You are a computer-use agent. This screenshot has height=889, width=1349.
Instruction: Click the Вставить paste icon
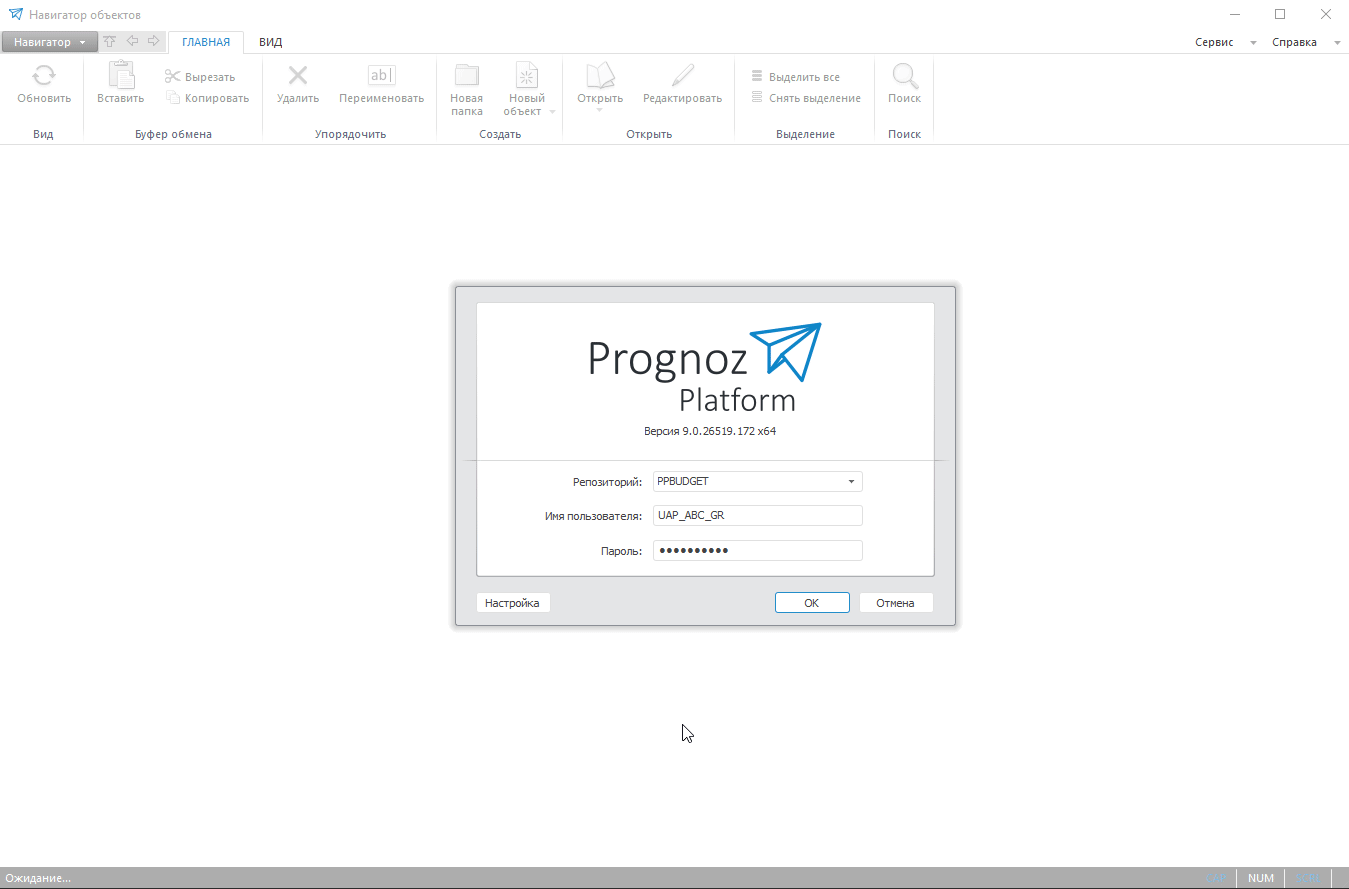pos(121,76)
